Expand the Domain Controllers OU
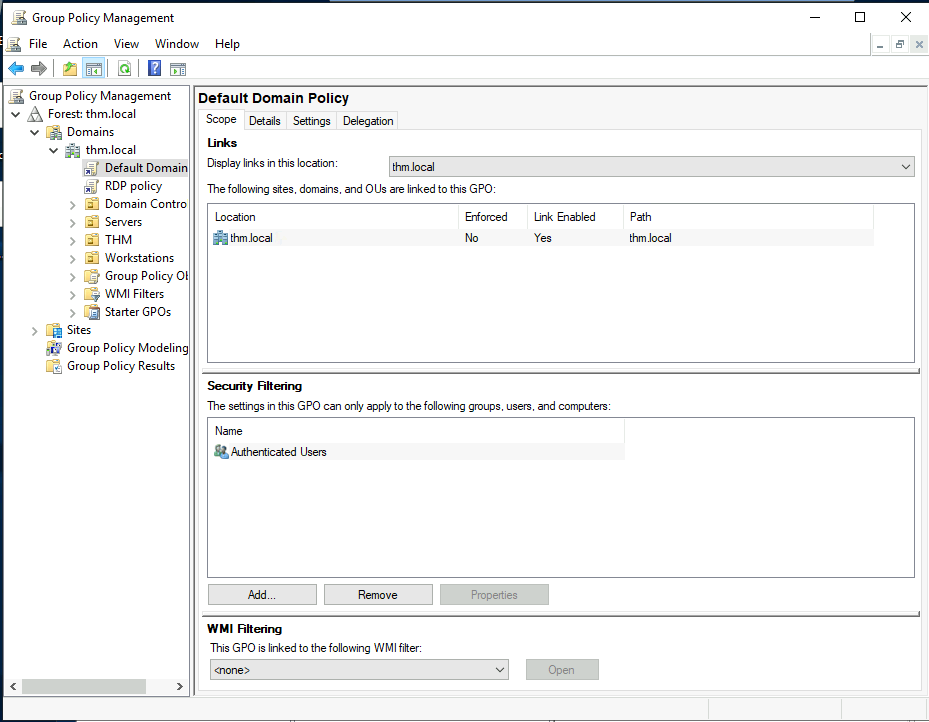Image resolution: width=929 pixels, height=722 pixels. tap(73, 205)
